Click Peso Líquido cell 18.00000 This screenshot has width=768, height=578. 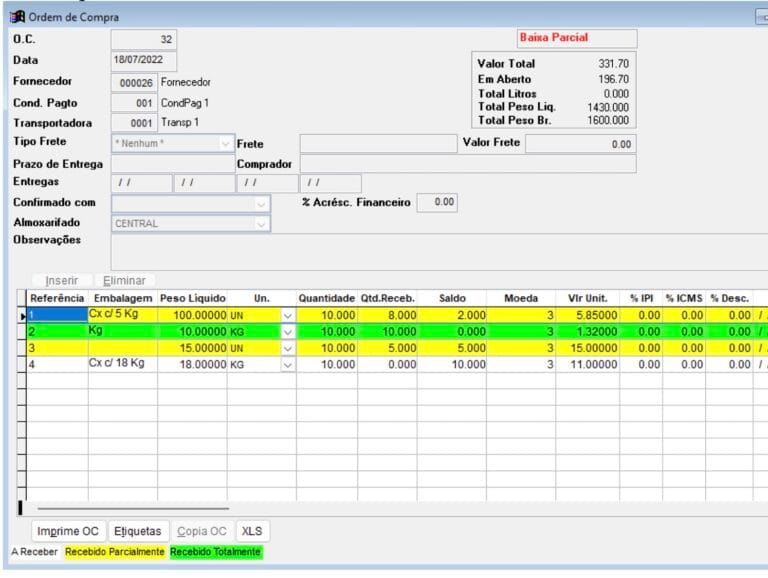tap(192, 364)
